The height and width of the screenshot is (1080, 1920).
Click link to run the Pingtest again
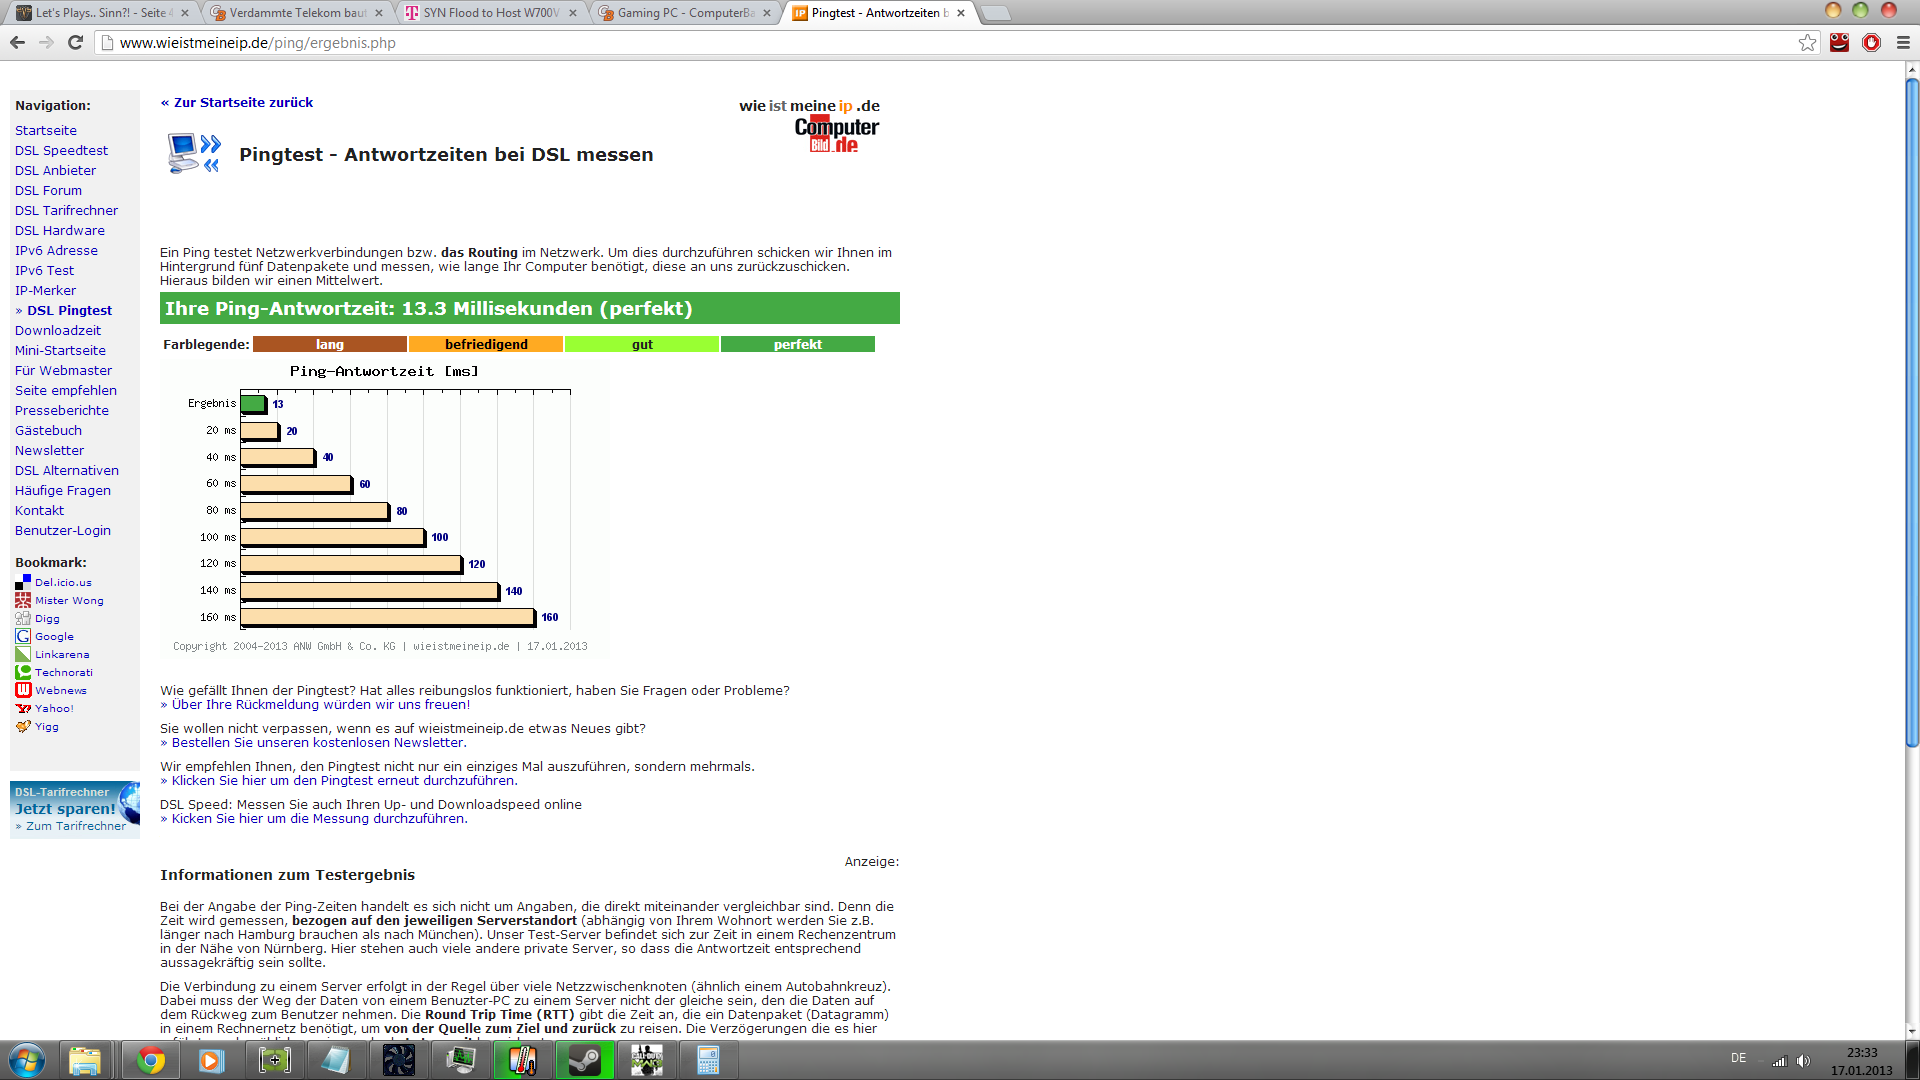click(x=339, y=780)
